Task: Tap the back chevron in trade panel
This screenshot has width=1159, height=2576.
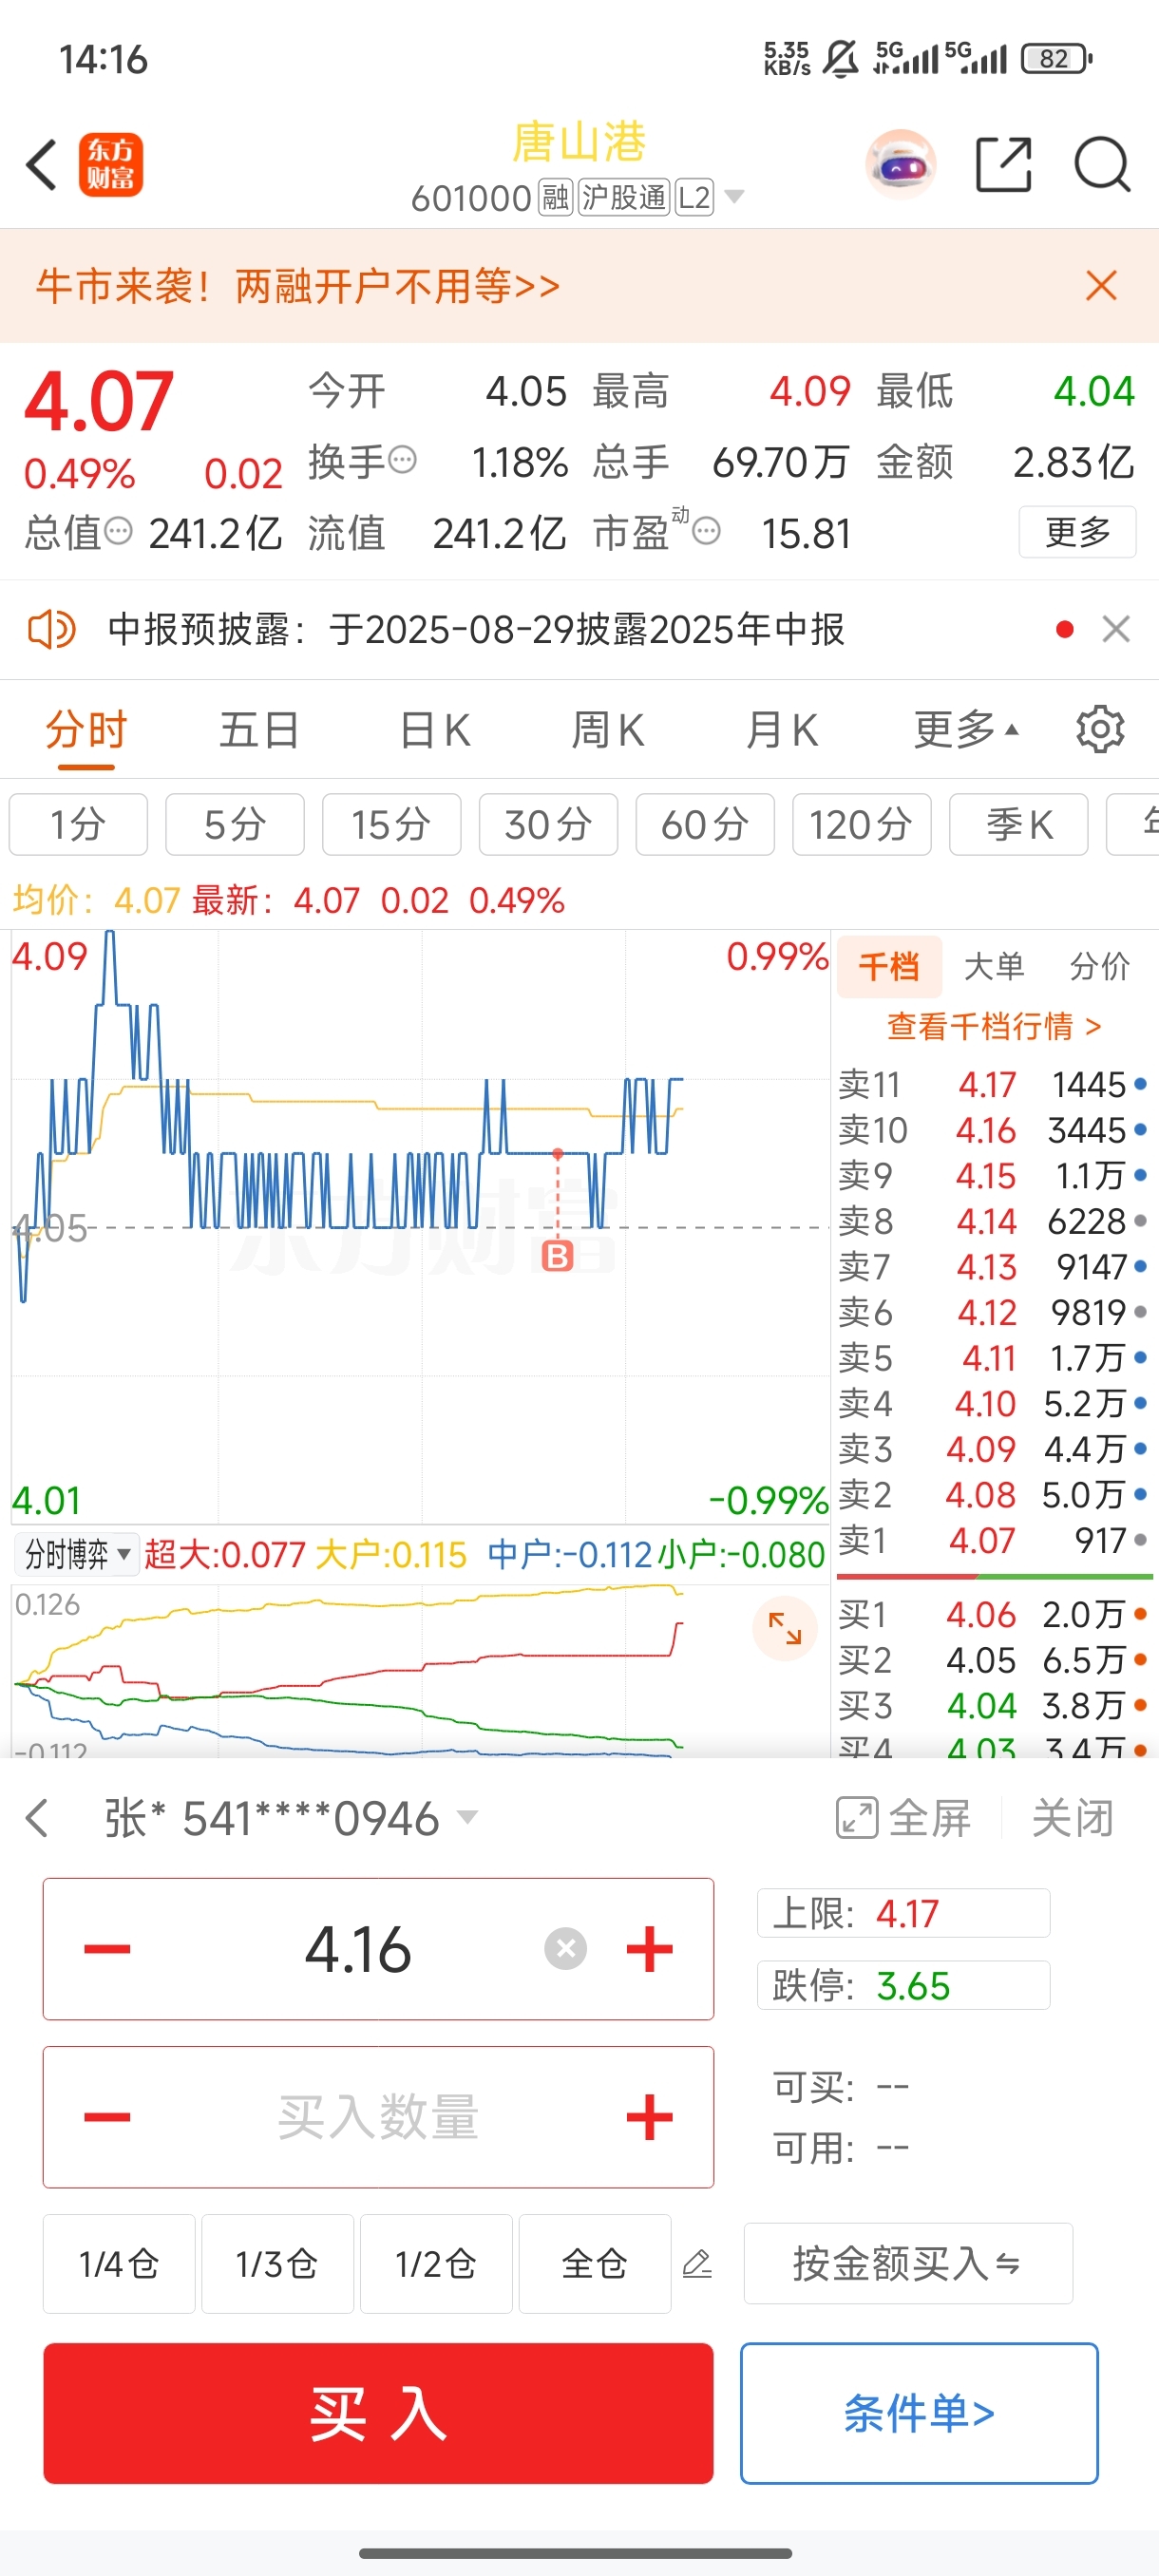Action: tap(37, 1818)
